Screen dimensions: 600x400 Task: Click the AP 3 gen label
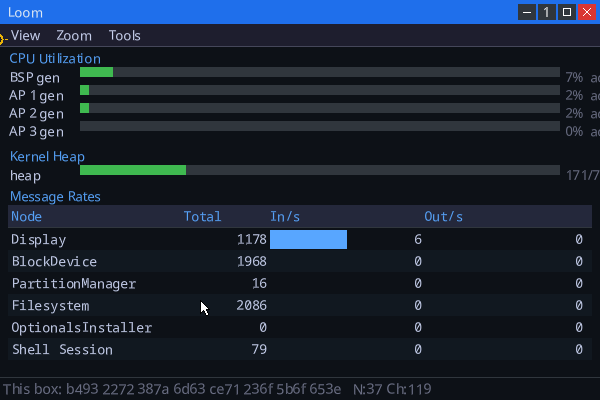[x=36, y=132]
